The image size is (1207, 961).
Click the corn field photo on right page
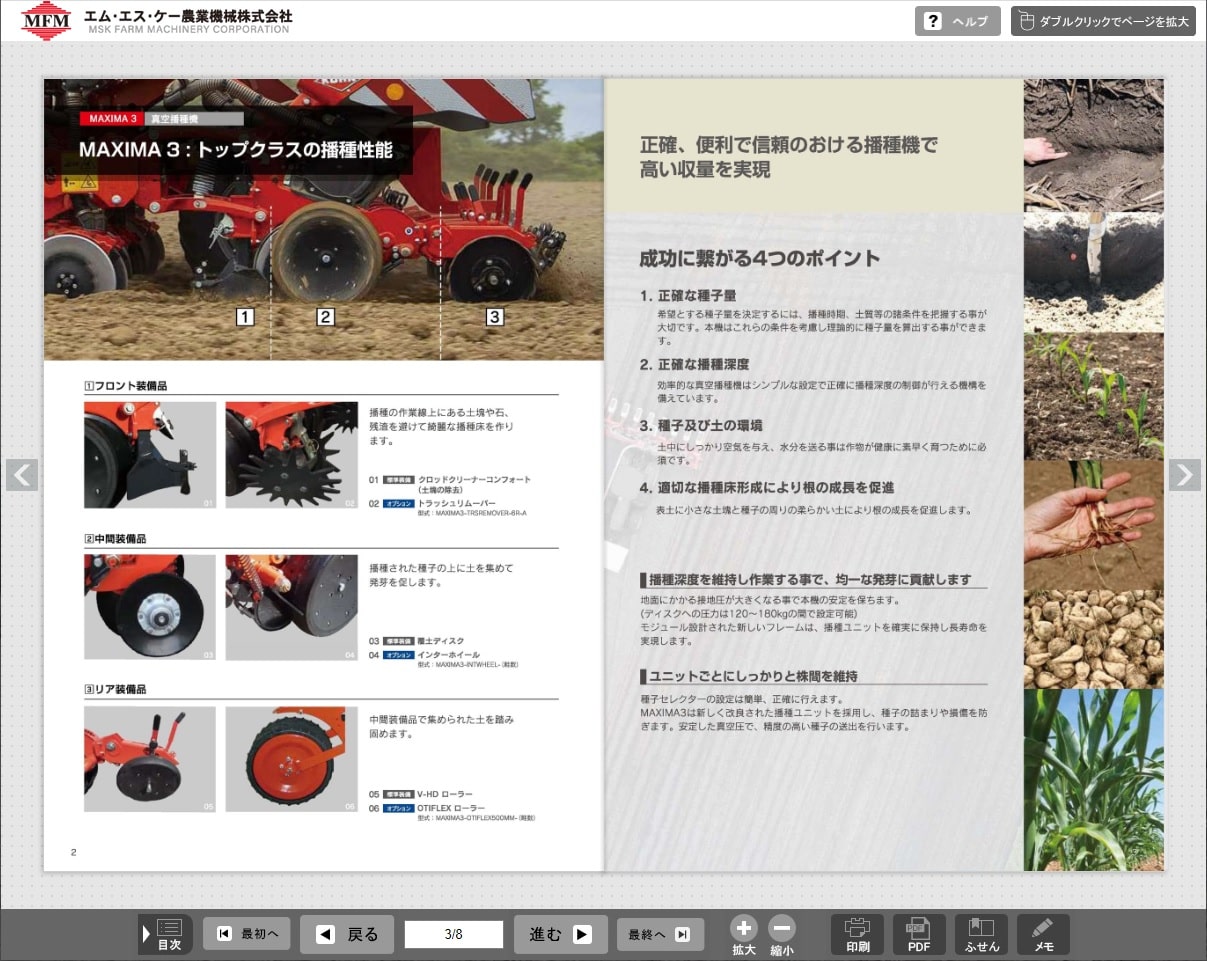[1094, 780]
